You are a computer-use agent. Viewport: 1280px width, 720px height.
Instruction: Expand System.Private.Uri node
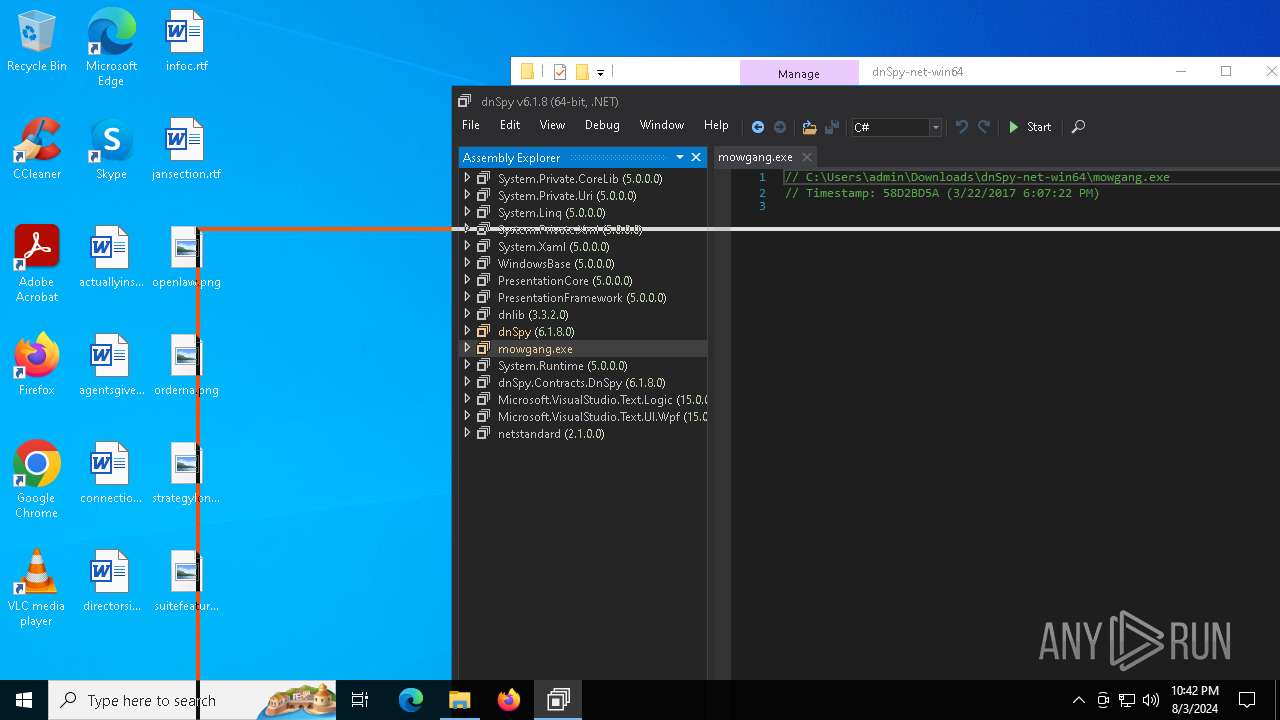pyautogui.click(x=467, y=195)
